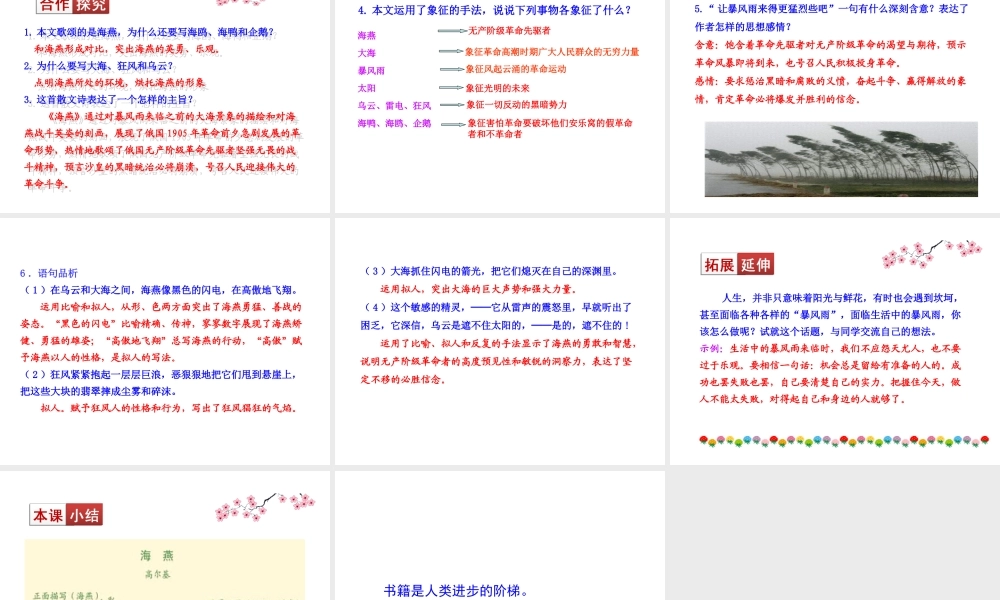
Task: Open the 拓展延伸 slide thumbnail
Action: pyautogui.click(x=835, y=341)
